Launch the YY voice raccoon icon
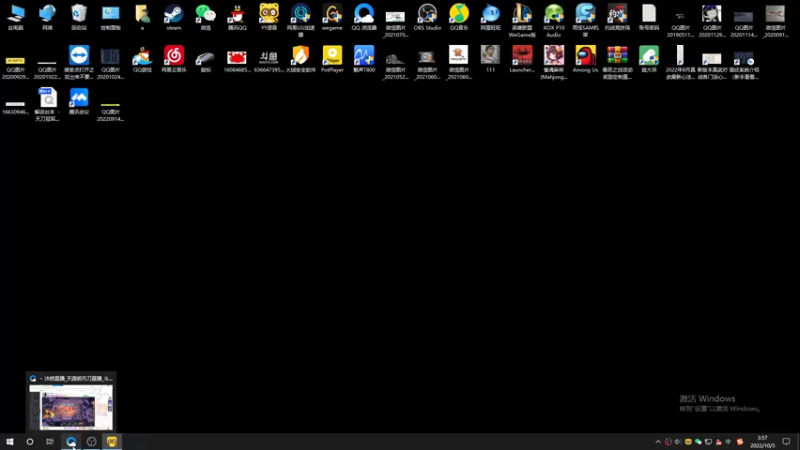Screen dimensions: 800x450 click(269, 17)
